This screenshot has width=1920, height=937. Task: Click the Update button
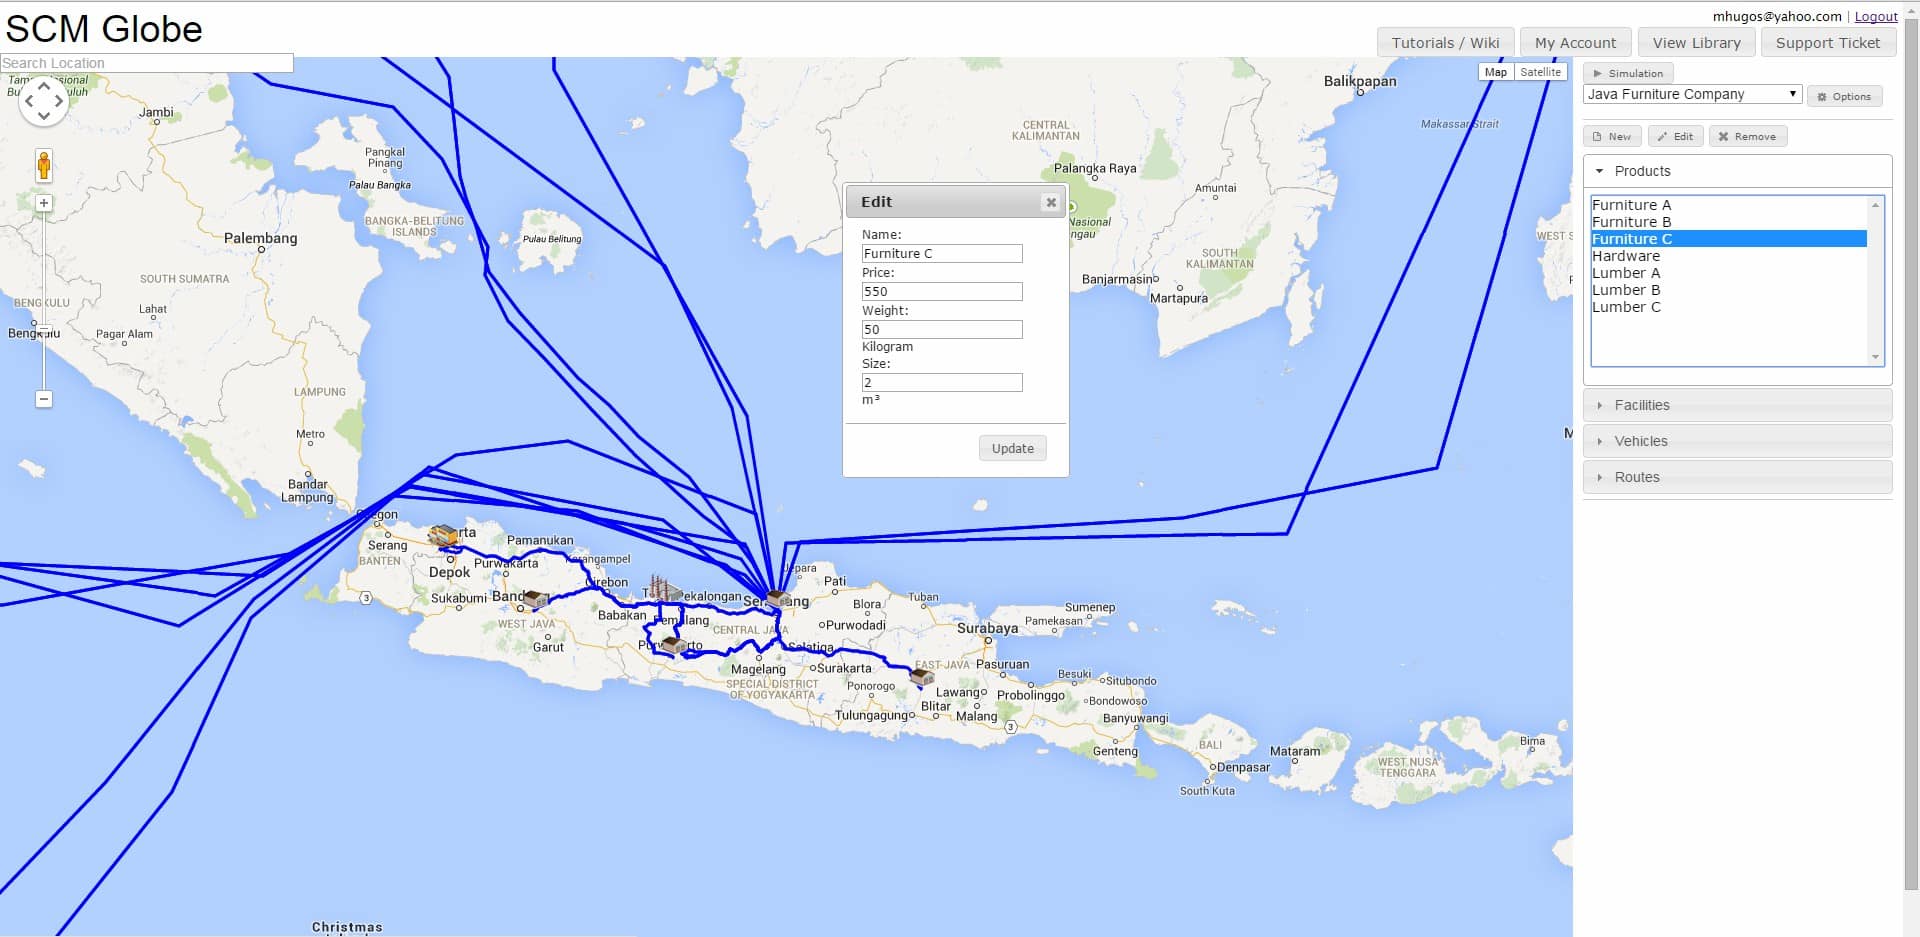point(1013,448)
